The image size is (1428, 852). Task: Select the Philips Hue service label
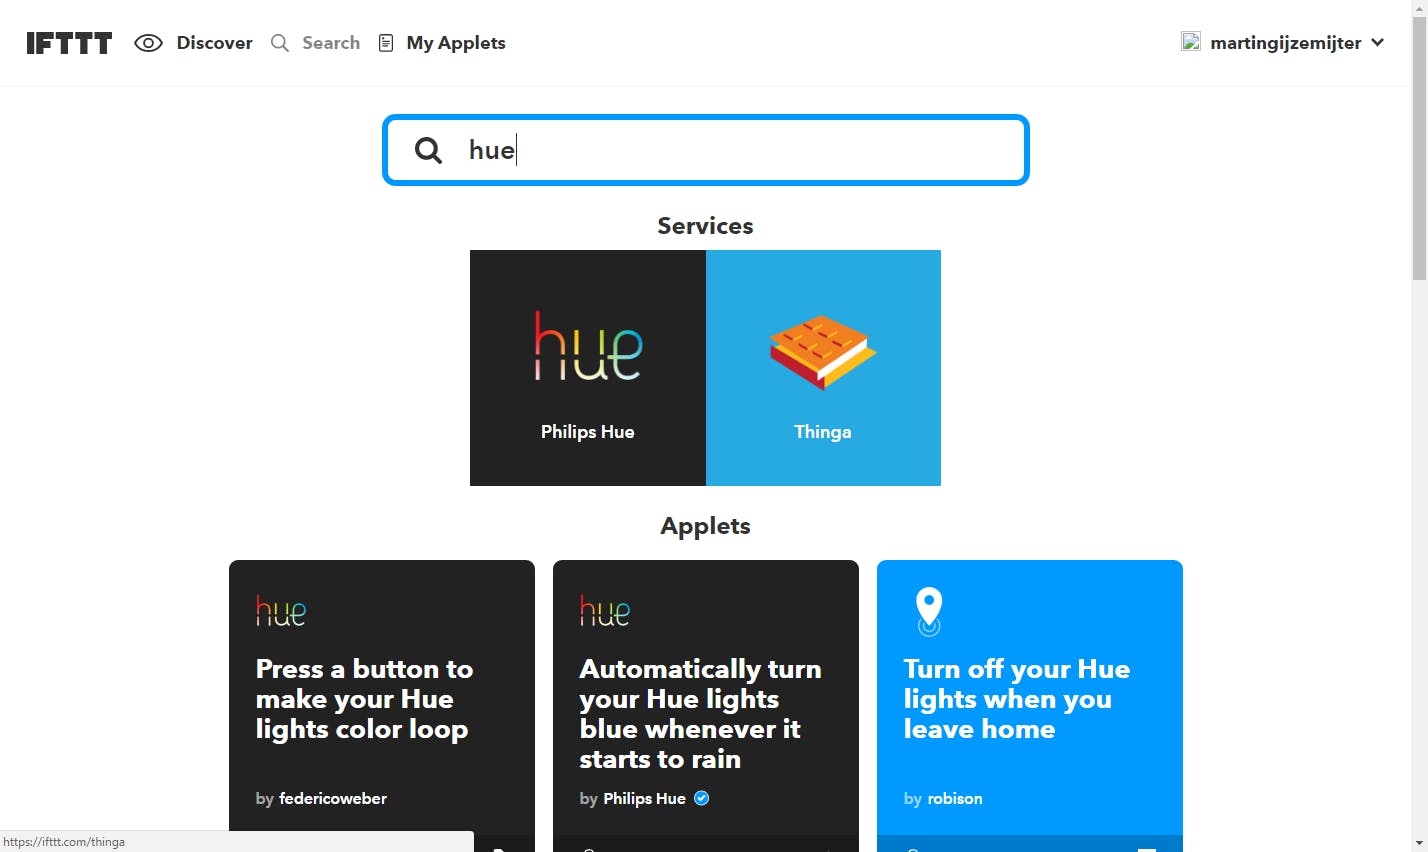coord(588,432)
